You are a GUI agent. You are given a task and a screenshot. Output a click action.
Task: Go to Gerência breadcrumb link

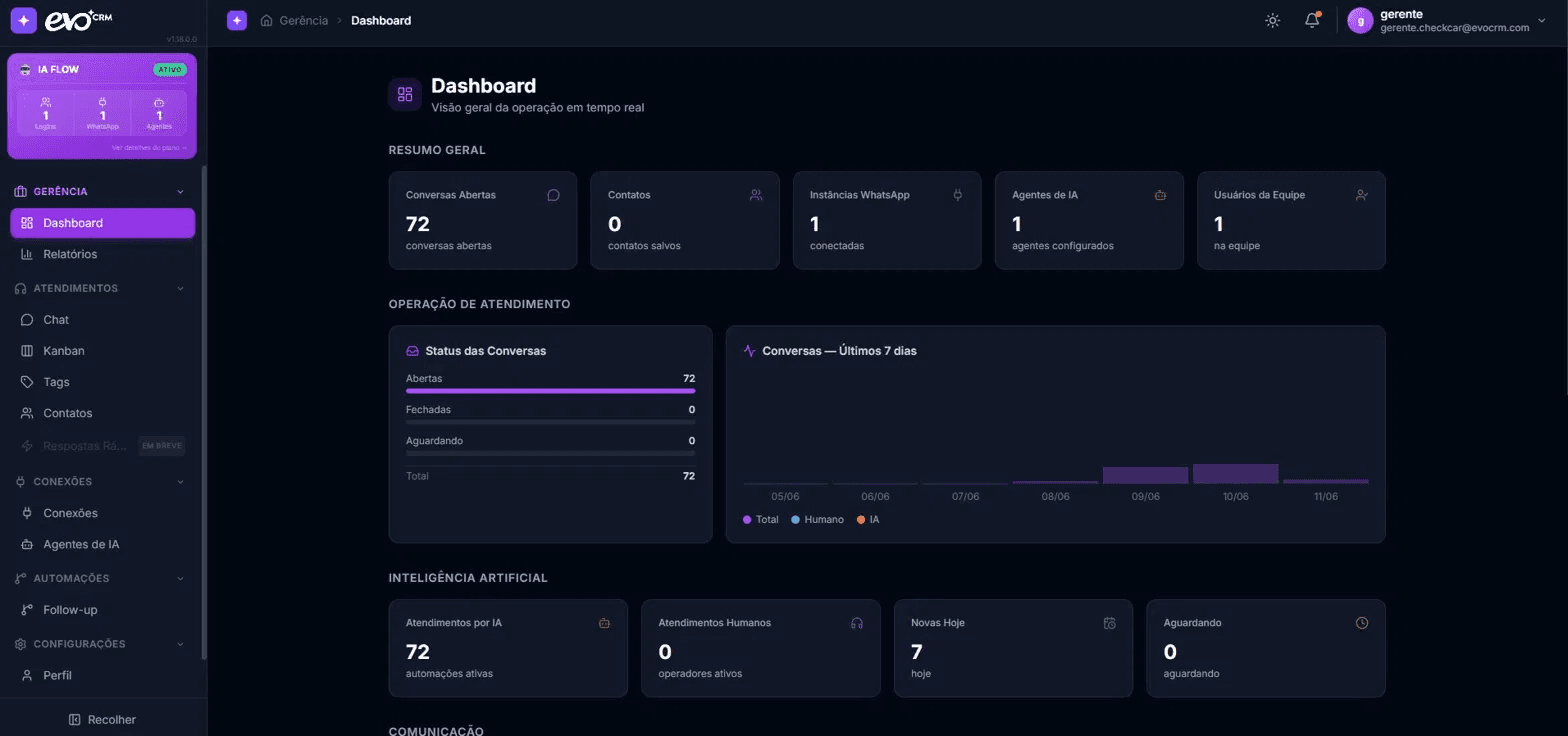[302, 20]
